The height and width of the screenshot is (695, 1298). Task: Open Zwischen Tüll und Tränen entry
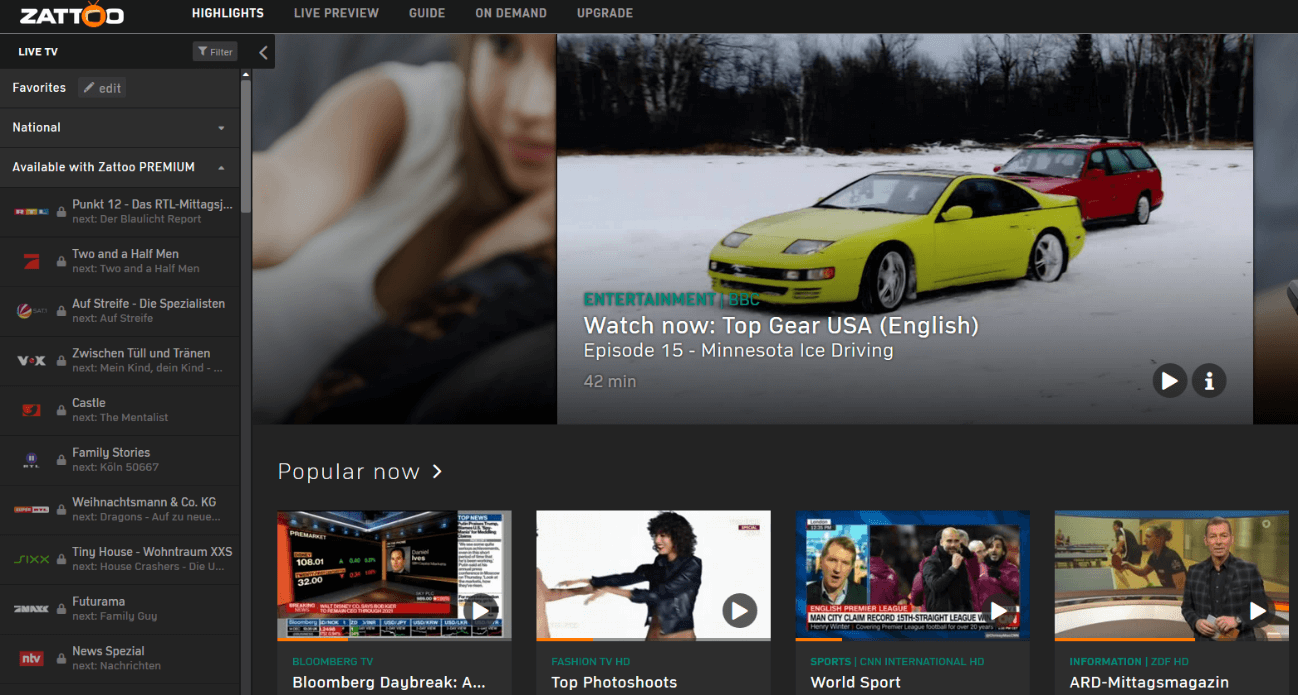coord(120,361)
